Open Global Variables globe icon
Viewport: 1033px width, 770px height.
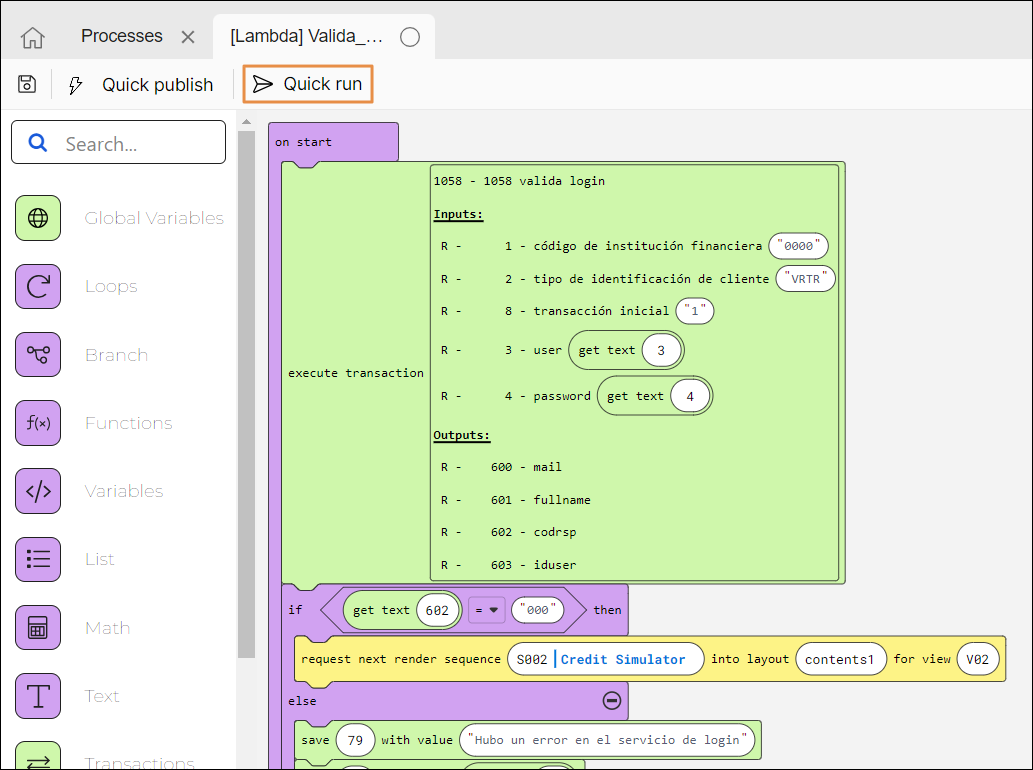pyautogui.click(x=38, y=218)
